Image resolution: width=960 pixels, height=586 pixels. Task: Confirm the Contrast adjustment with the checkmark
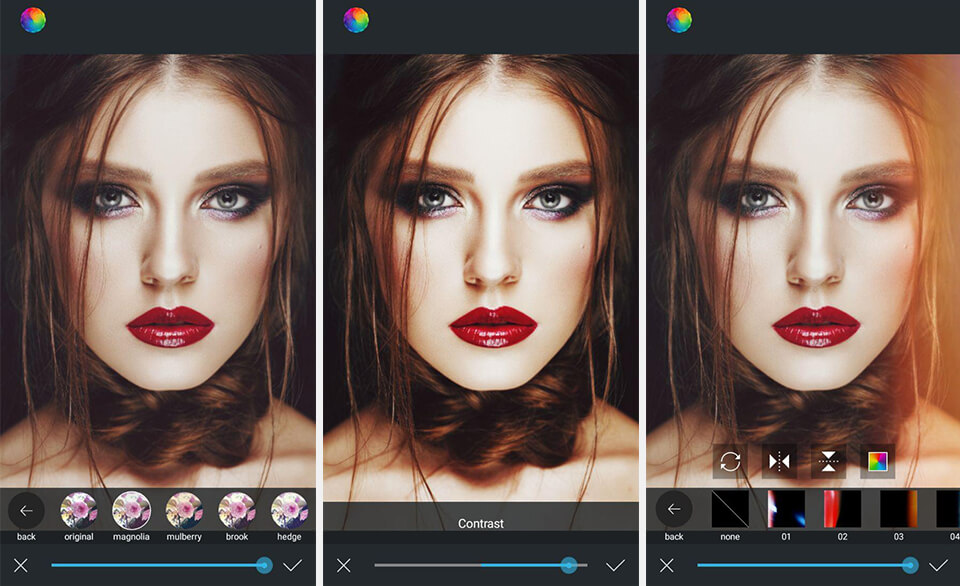point(615,565)
